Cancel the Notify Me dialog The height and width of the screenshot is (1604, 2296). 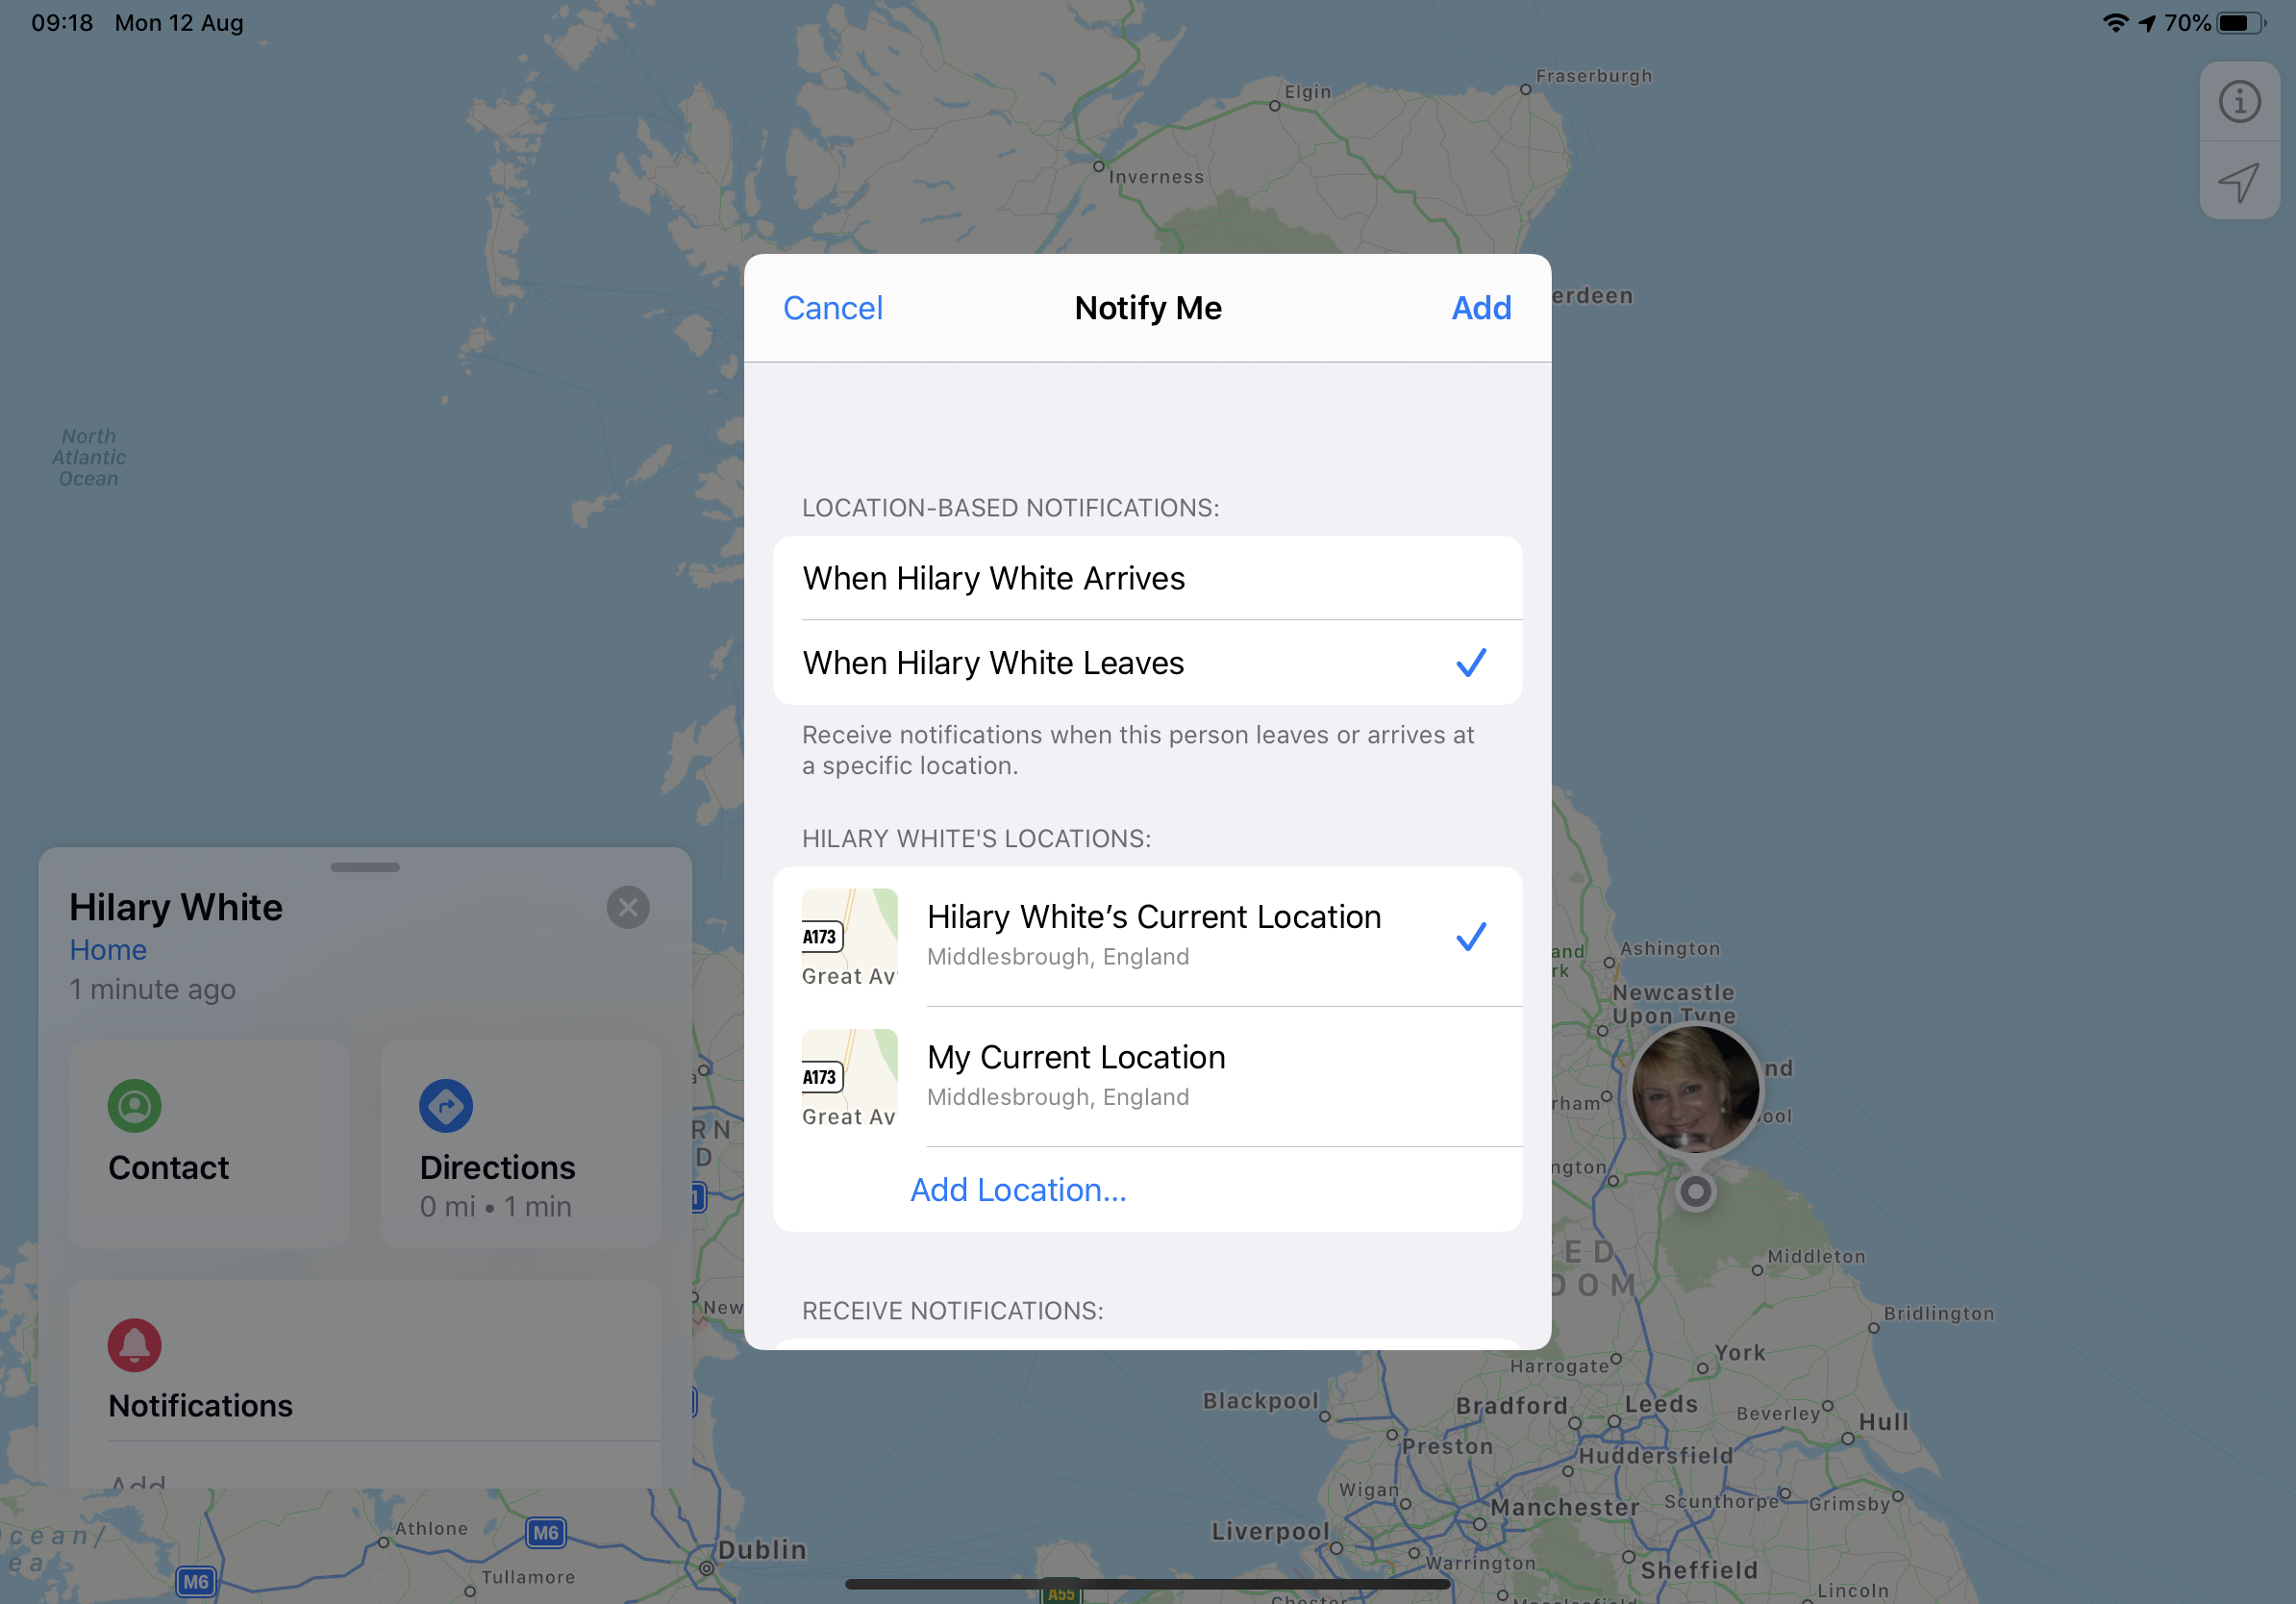coord(832,308)
